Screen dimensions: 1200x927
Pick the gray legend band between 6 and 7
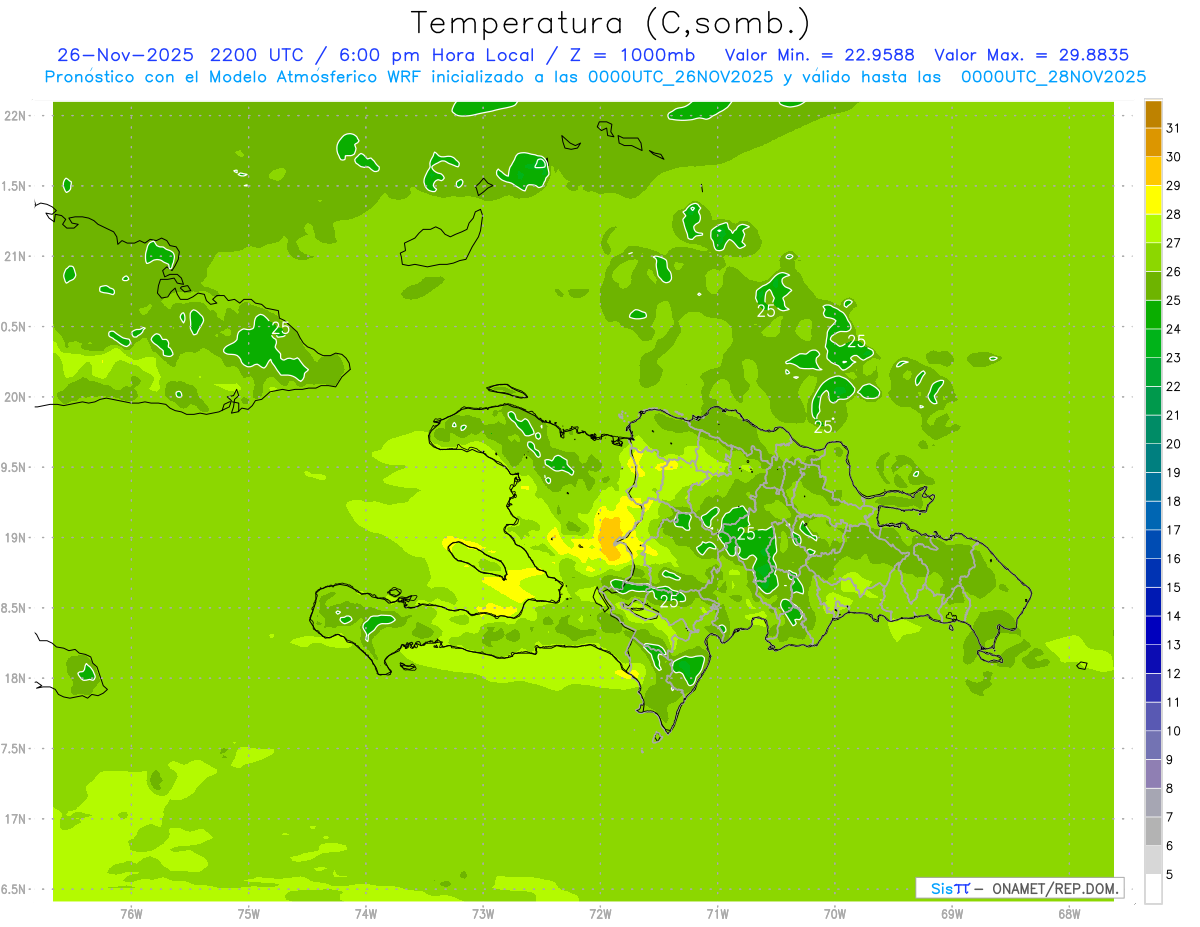1153,831
